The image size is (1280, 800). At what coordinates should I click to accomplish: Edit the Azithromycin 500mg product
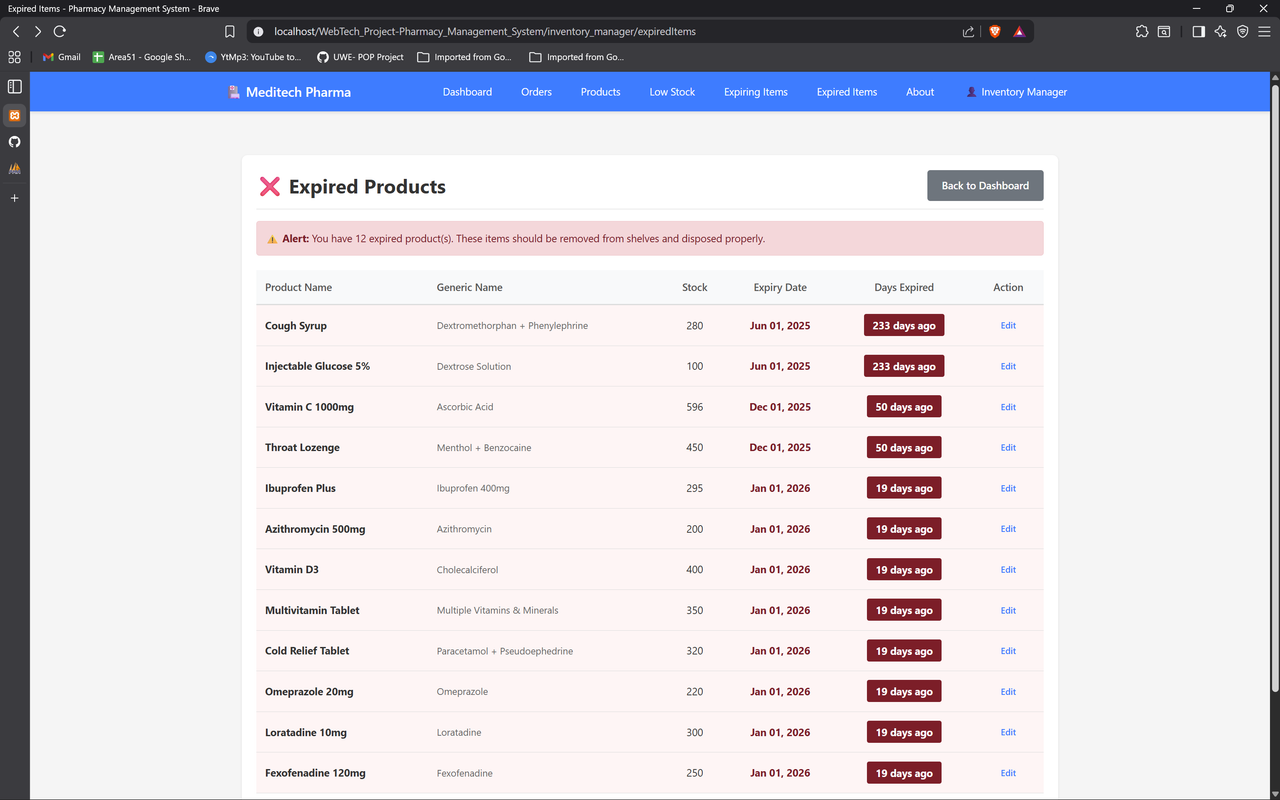pyautogui.click(x=1008, y=529)
